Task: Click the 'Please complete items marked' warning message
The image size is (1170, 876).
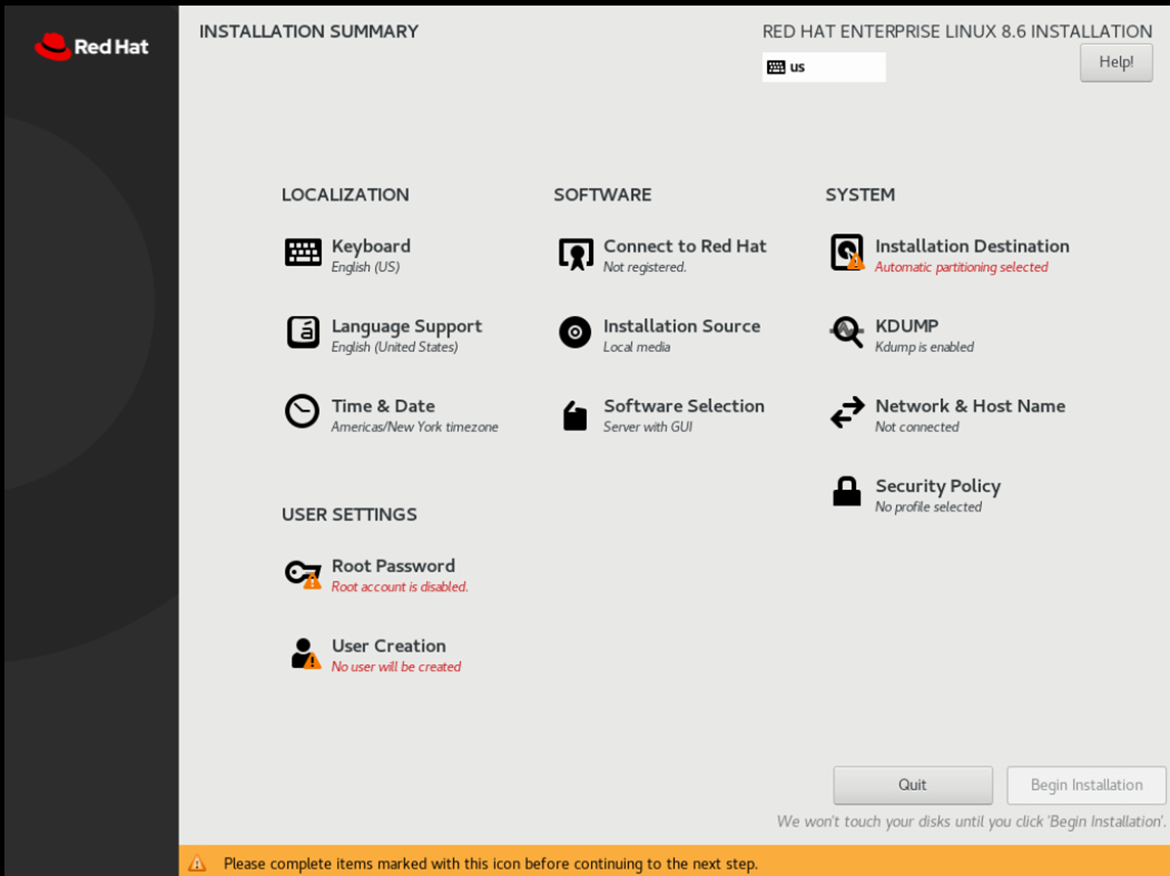Action: pyautogui.click(x=490, y=863)
